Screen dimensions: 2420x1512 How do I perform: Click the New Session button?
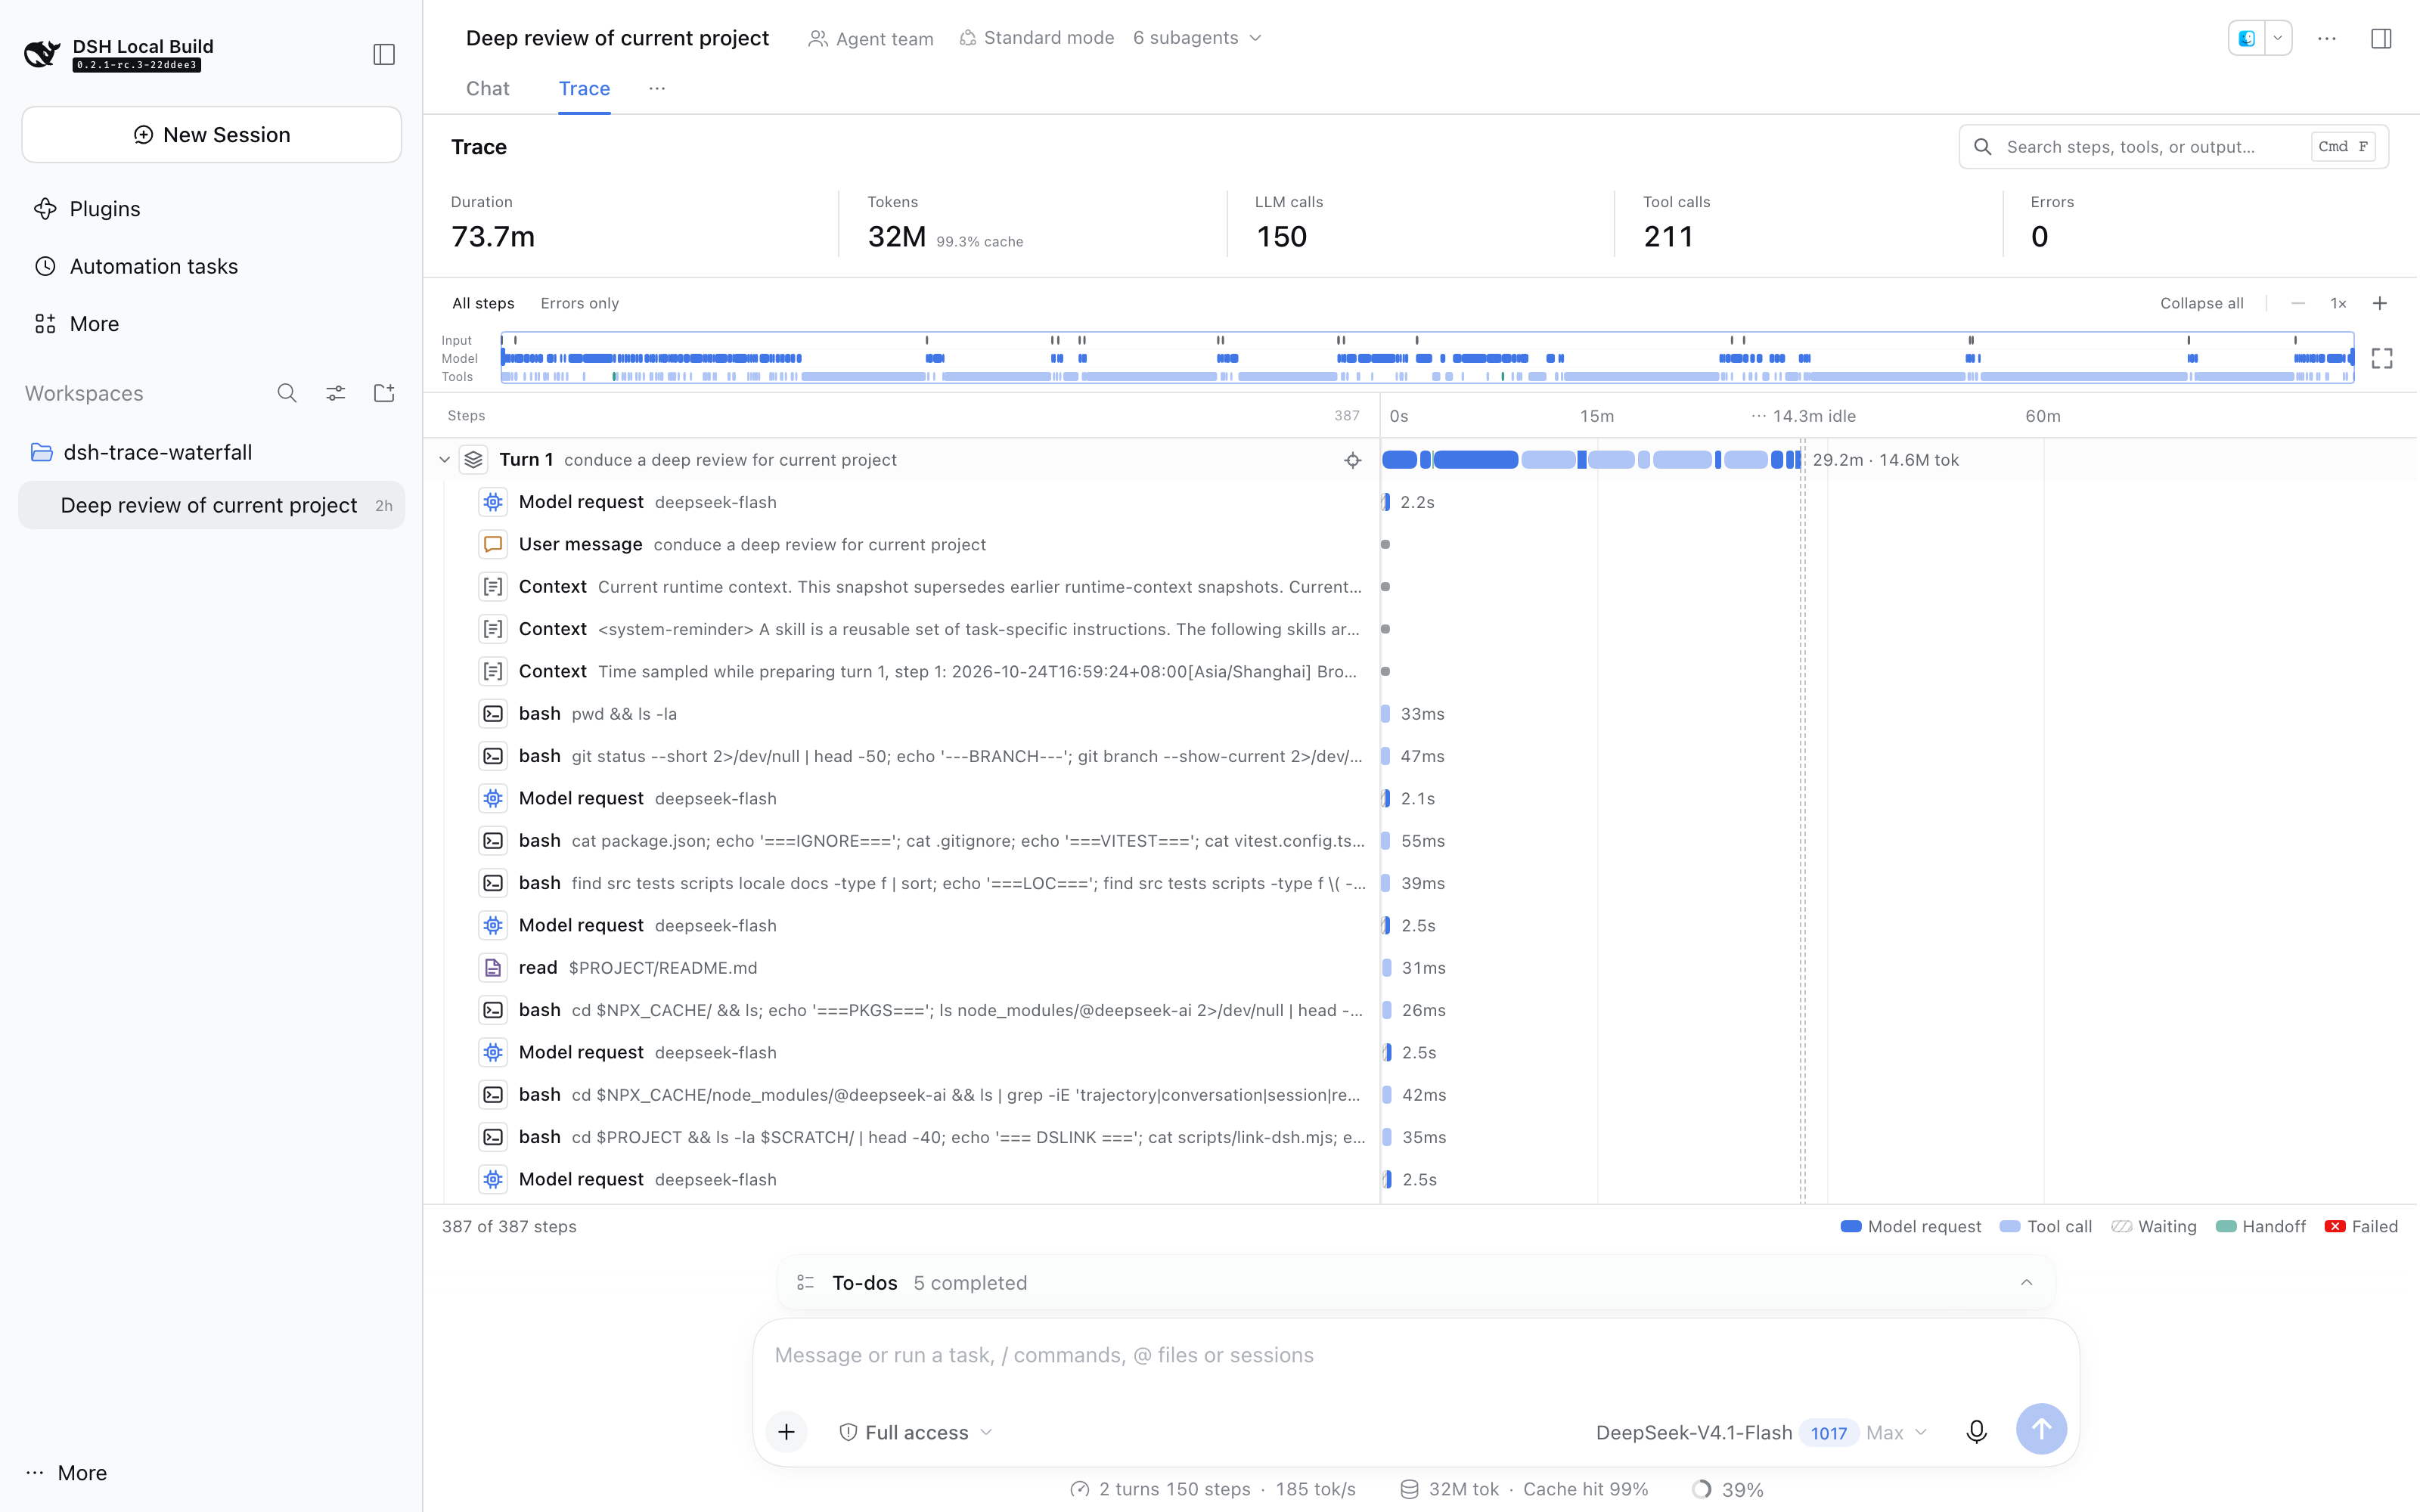[211, 134]
